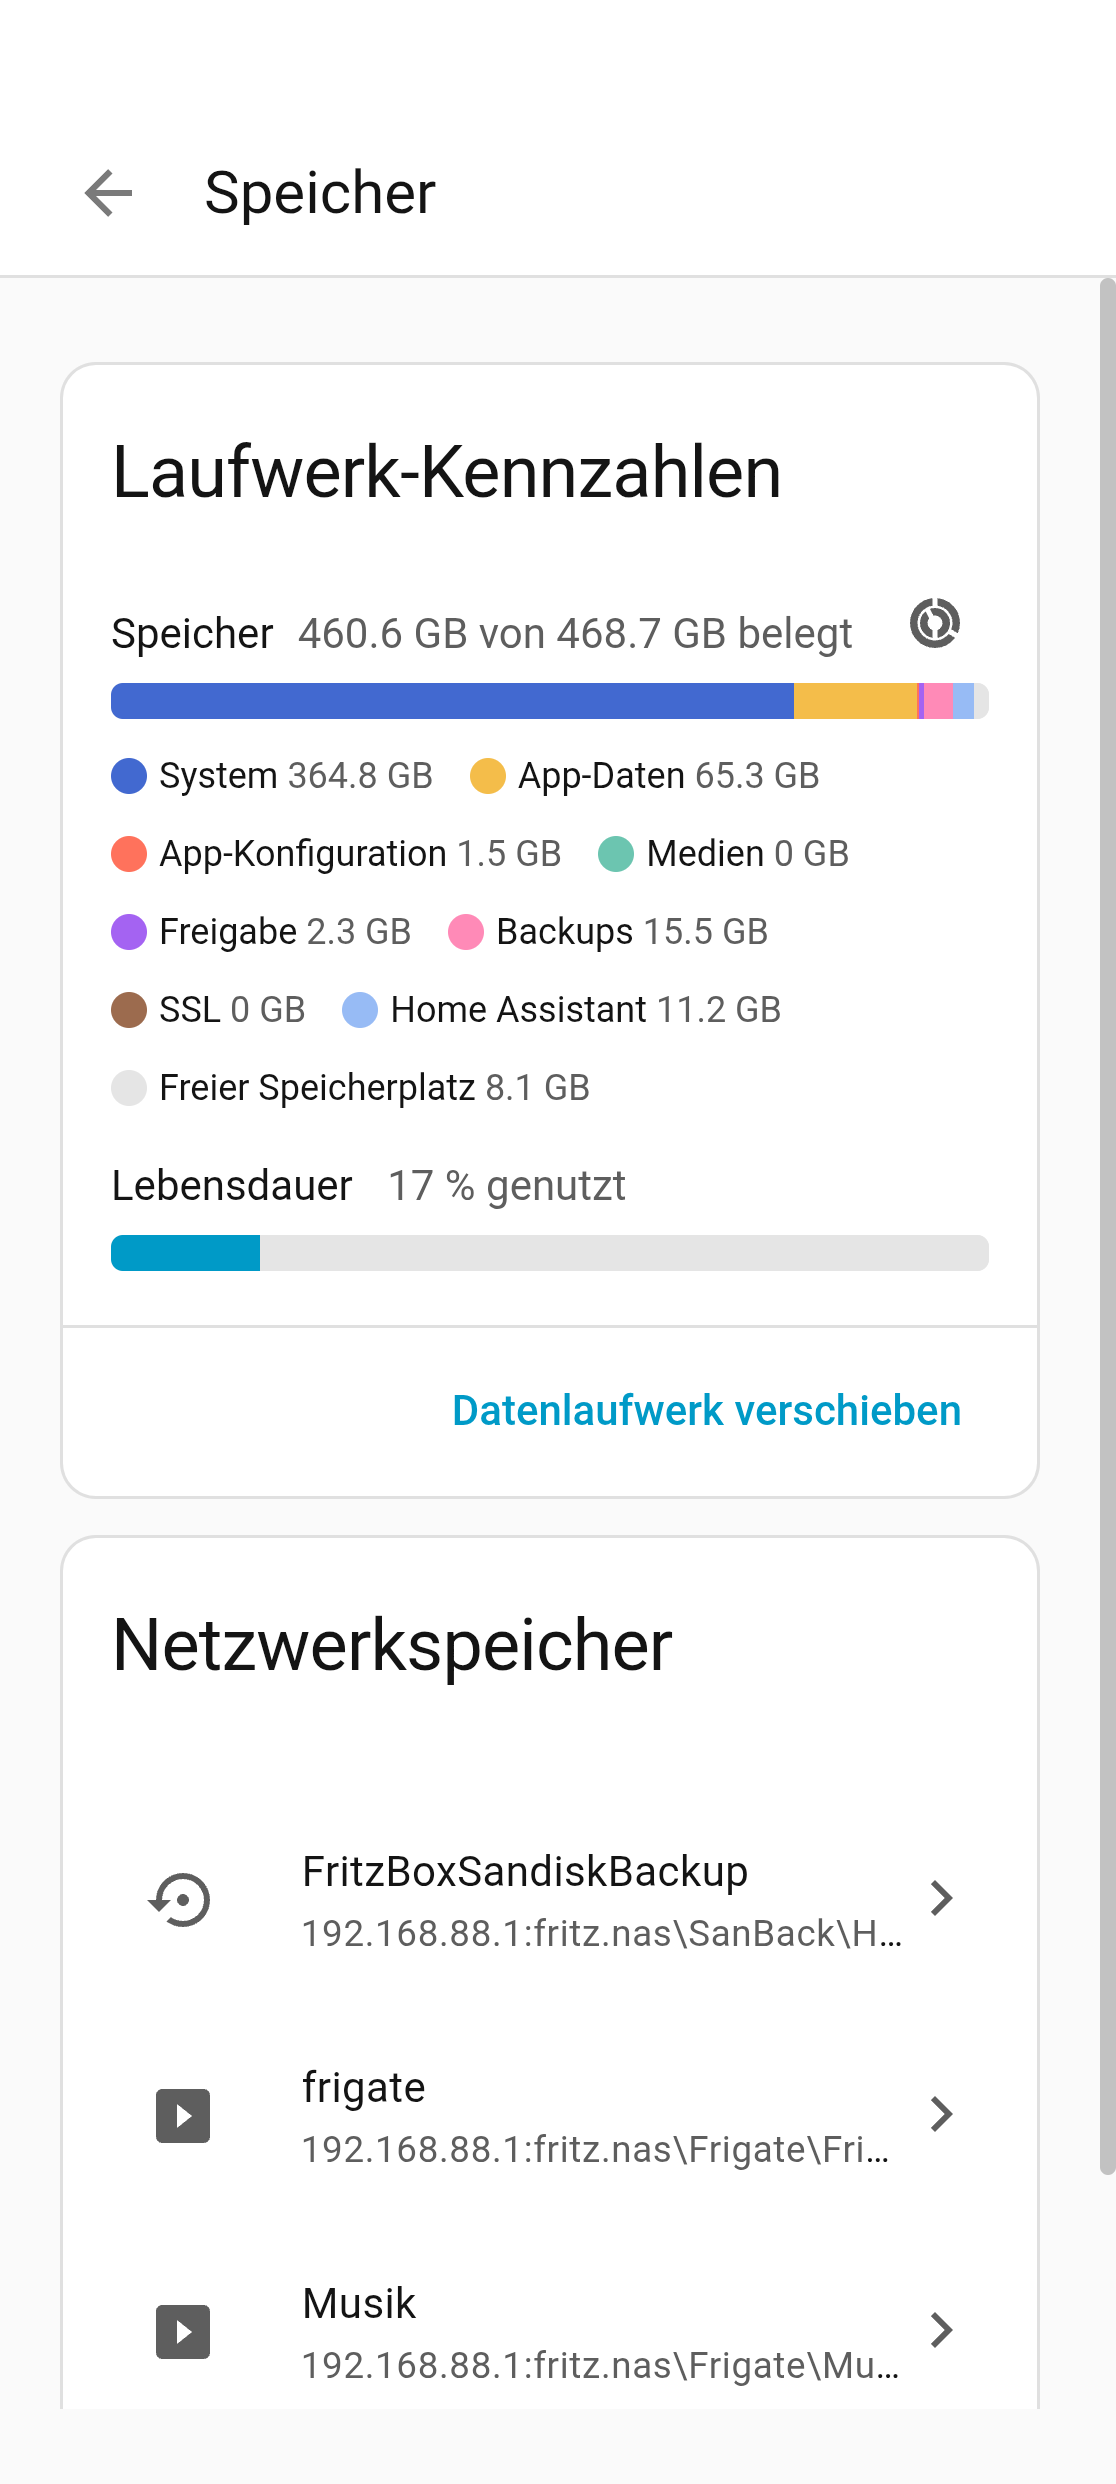Select the blue System segment of storage bar
This screenshot has width=1116, height=2484.
point(452,701)
